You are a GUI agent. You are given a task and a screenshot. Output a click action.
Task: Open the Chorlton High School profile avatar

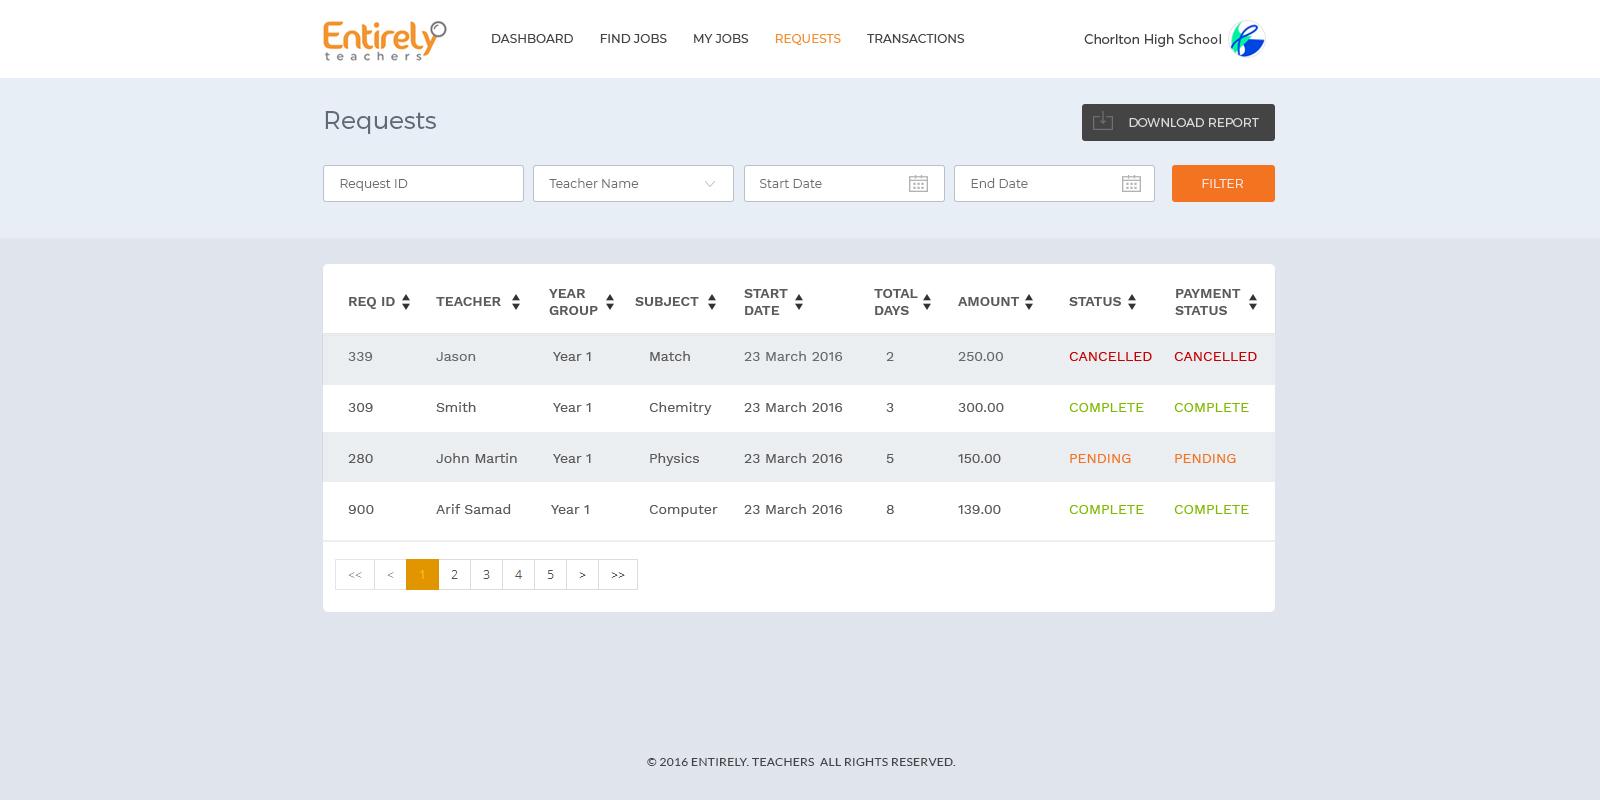click(1247, 39)
